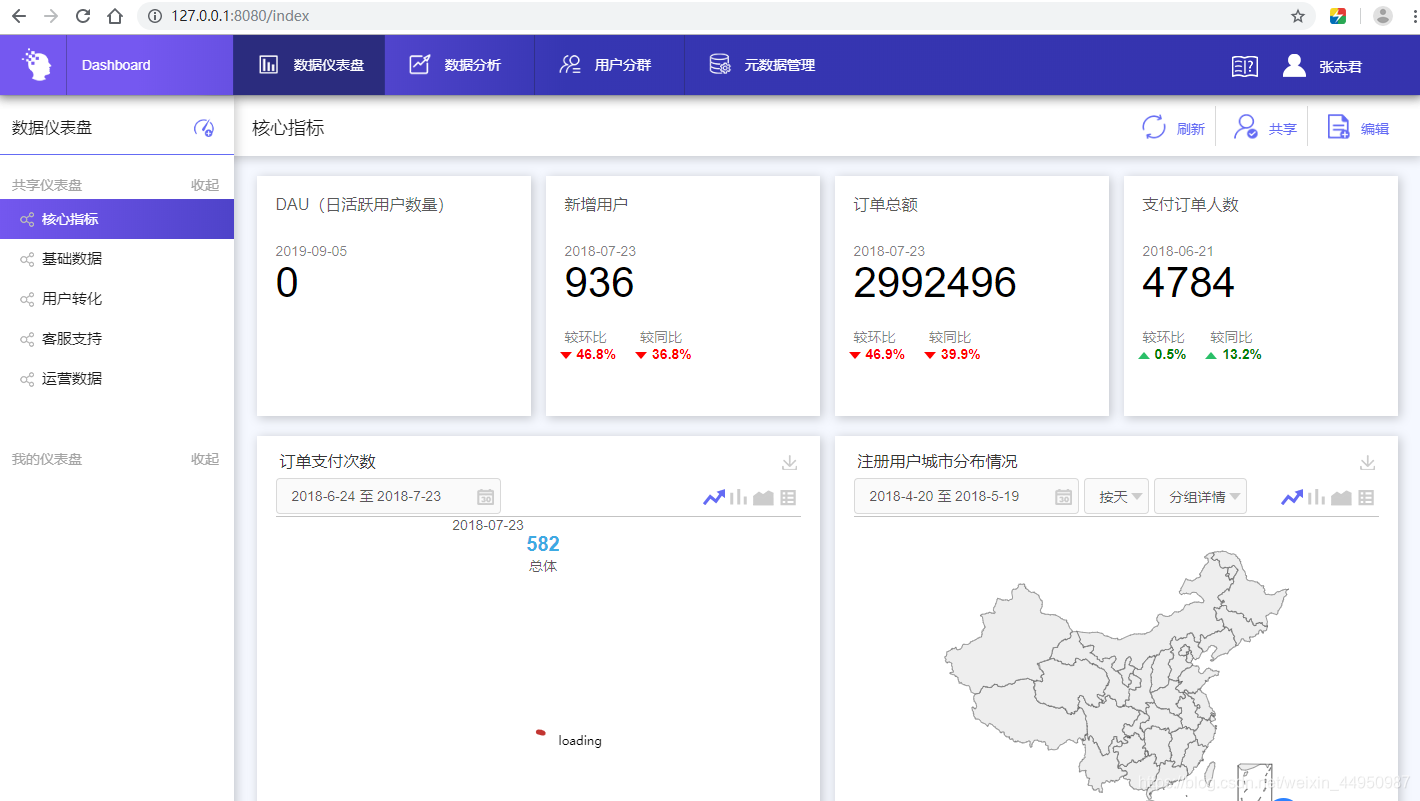This screenshot has height=801, width=1420.
Task: Switch 订单支付次数 to area chart view
Action: pyautogui.click(x=763, y=497)
